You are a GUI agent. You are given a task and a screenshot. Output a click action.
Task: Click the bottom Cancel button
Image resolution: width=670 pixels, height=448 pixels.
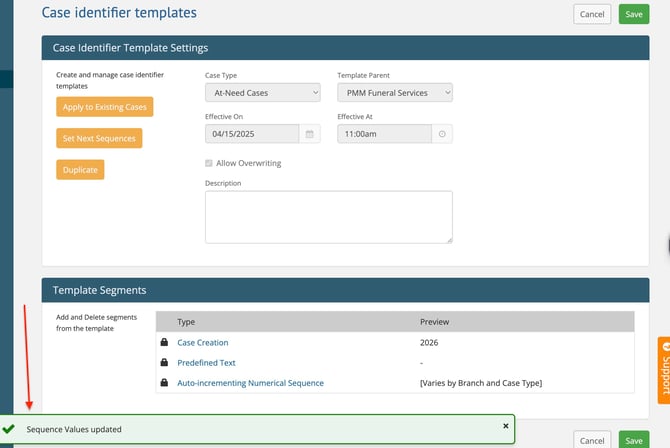(x=592, y=440)
